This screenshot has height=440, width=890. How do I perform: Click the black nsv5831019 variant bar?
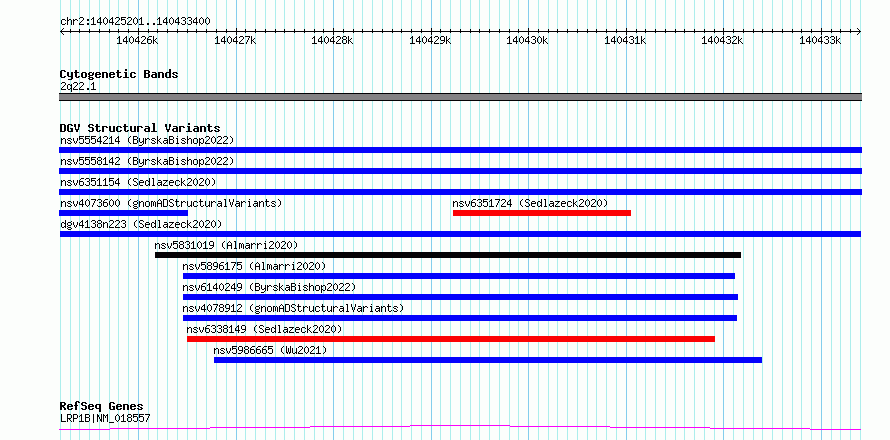coord(448,255)
